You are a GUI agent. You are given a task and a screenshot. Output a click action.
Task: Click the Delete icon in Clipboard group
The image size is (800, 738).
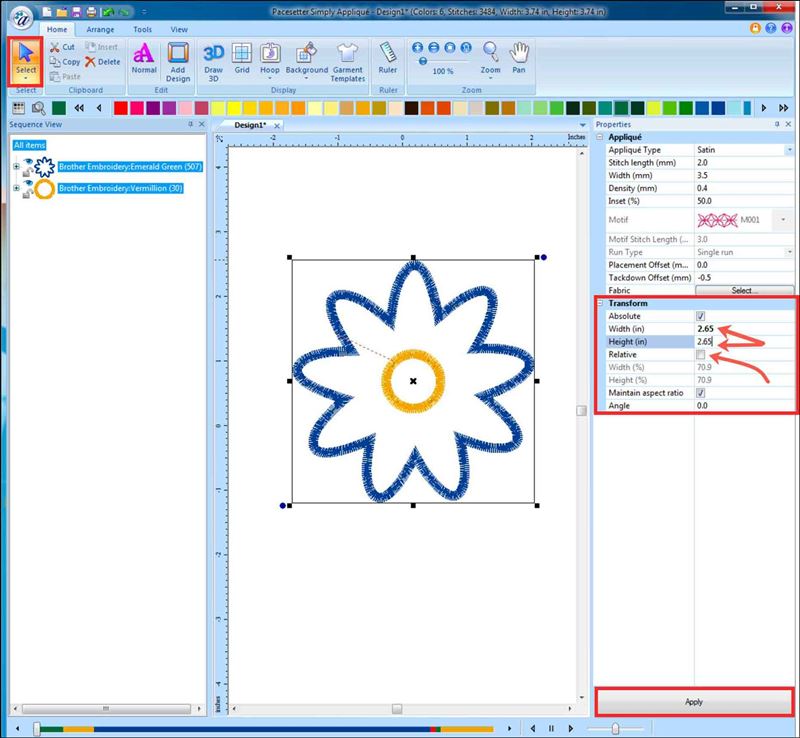103,62
